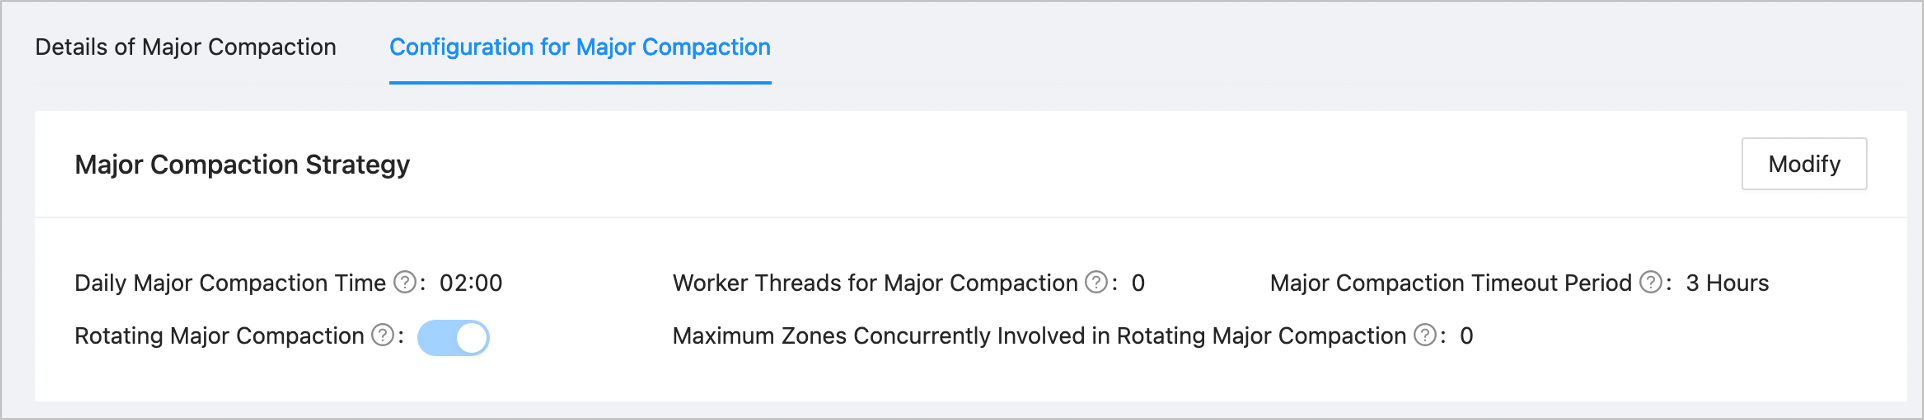Viewport: 1924px width, 420px height.
Task: Click the 02:00 compaction time value
Action: coord(471,283)
